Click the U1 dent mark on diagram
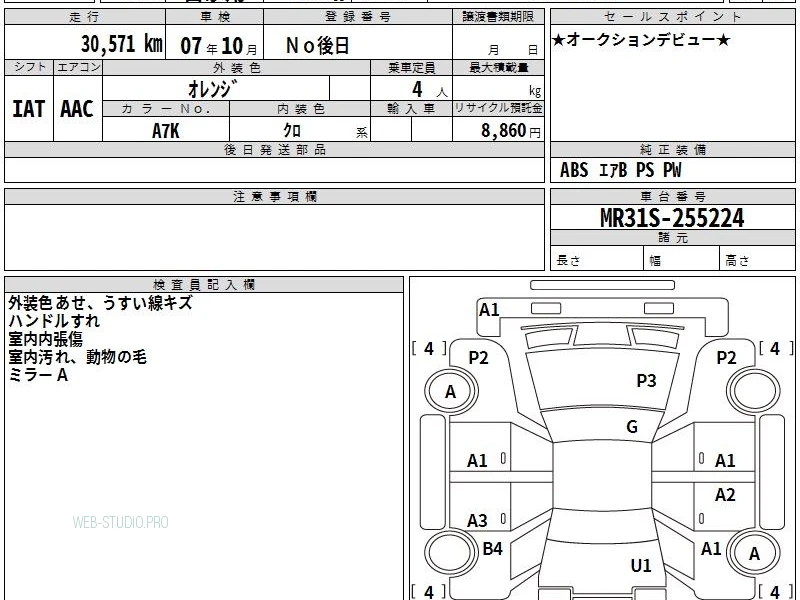The height and width of the screenshot is (600, 800). coord(641,566)
